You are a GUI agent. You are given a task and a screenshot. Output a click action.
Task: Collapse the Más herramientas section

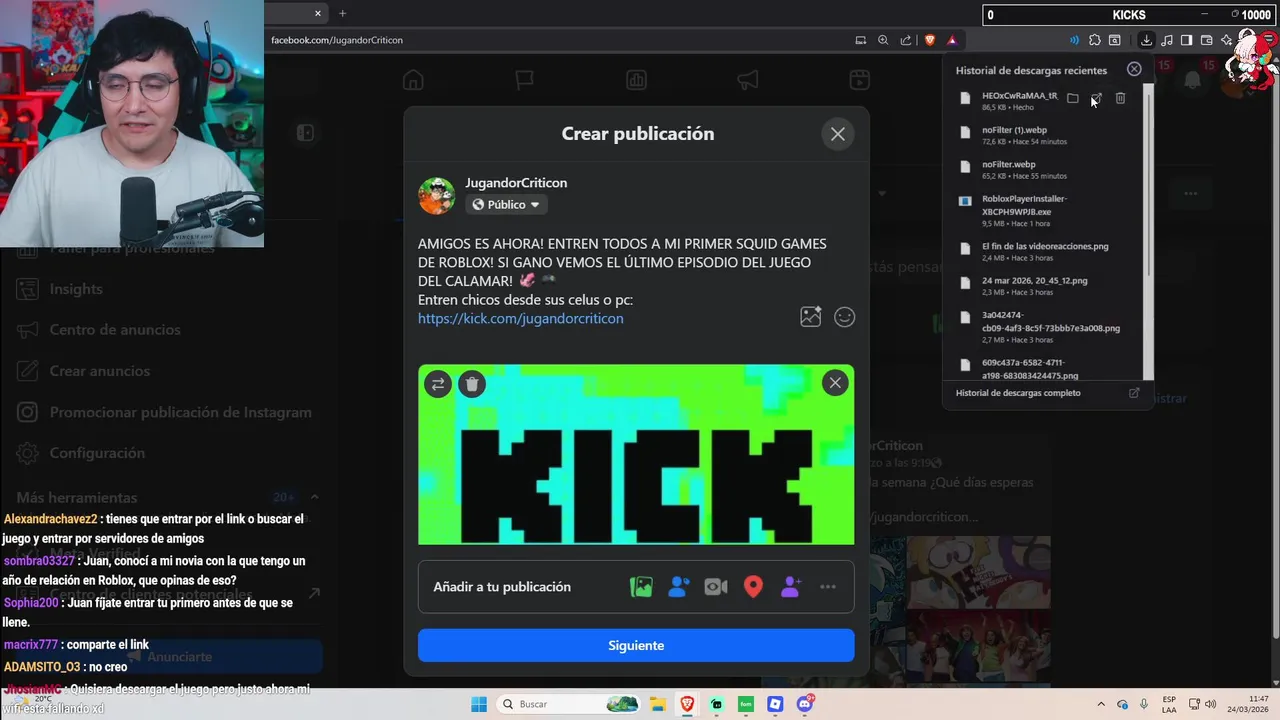(x=314, y=497)
